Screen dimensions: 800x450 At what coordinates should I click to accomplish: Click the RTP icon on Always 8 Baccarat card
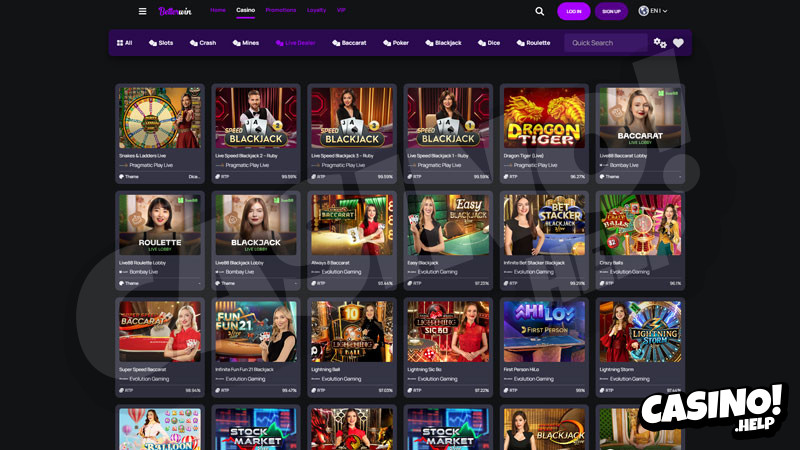314,284
